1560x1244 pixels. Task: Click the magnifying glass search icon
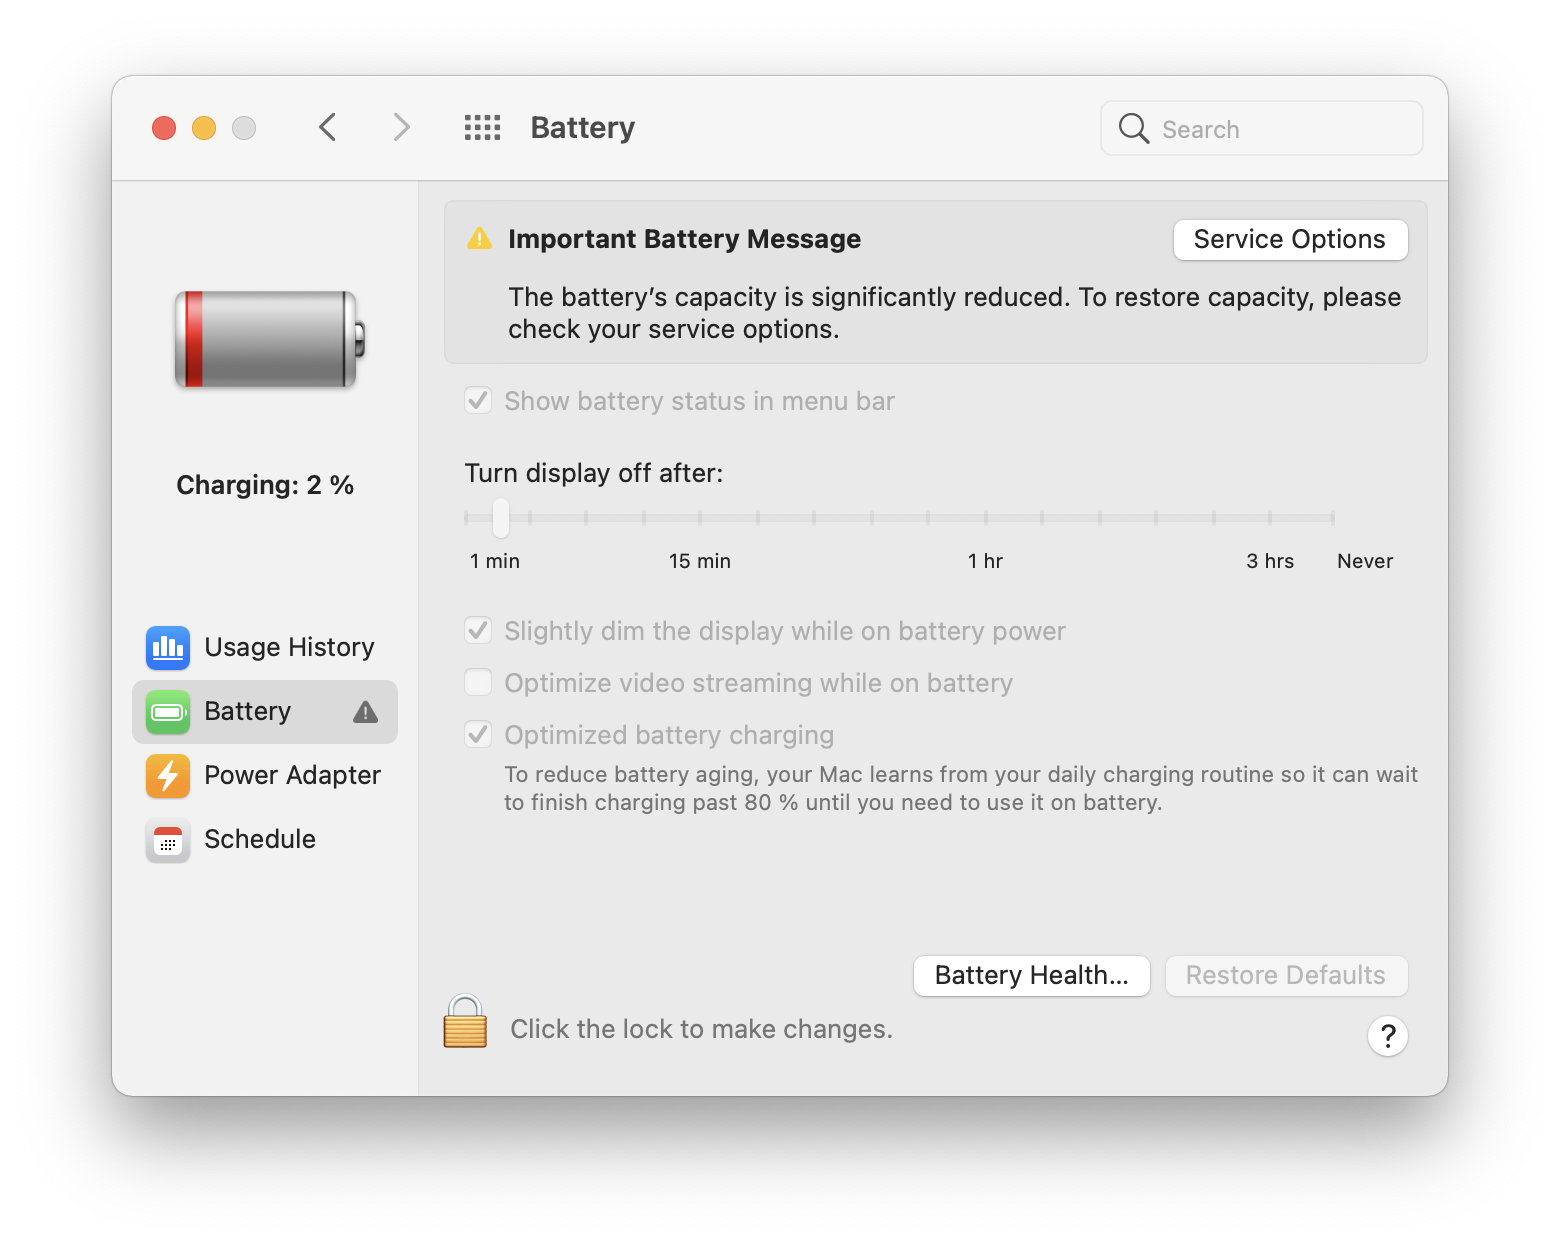click(x=1133, y=128)
